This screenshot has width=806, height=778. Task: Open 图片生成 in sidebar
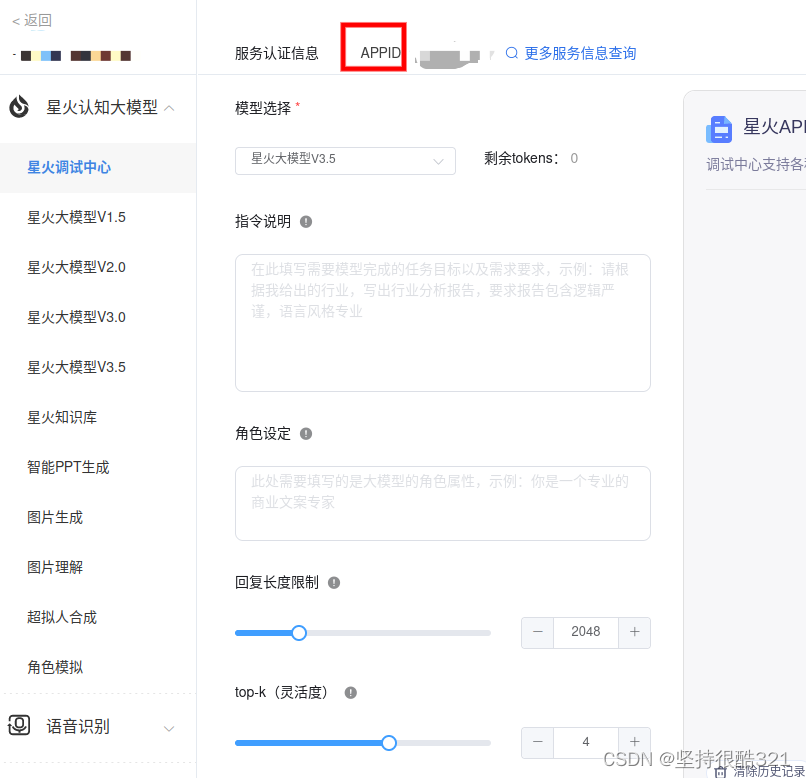(55, 517)
